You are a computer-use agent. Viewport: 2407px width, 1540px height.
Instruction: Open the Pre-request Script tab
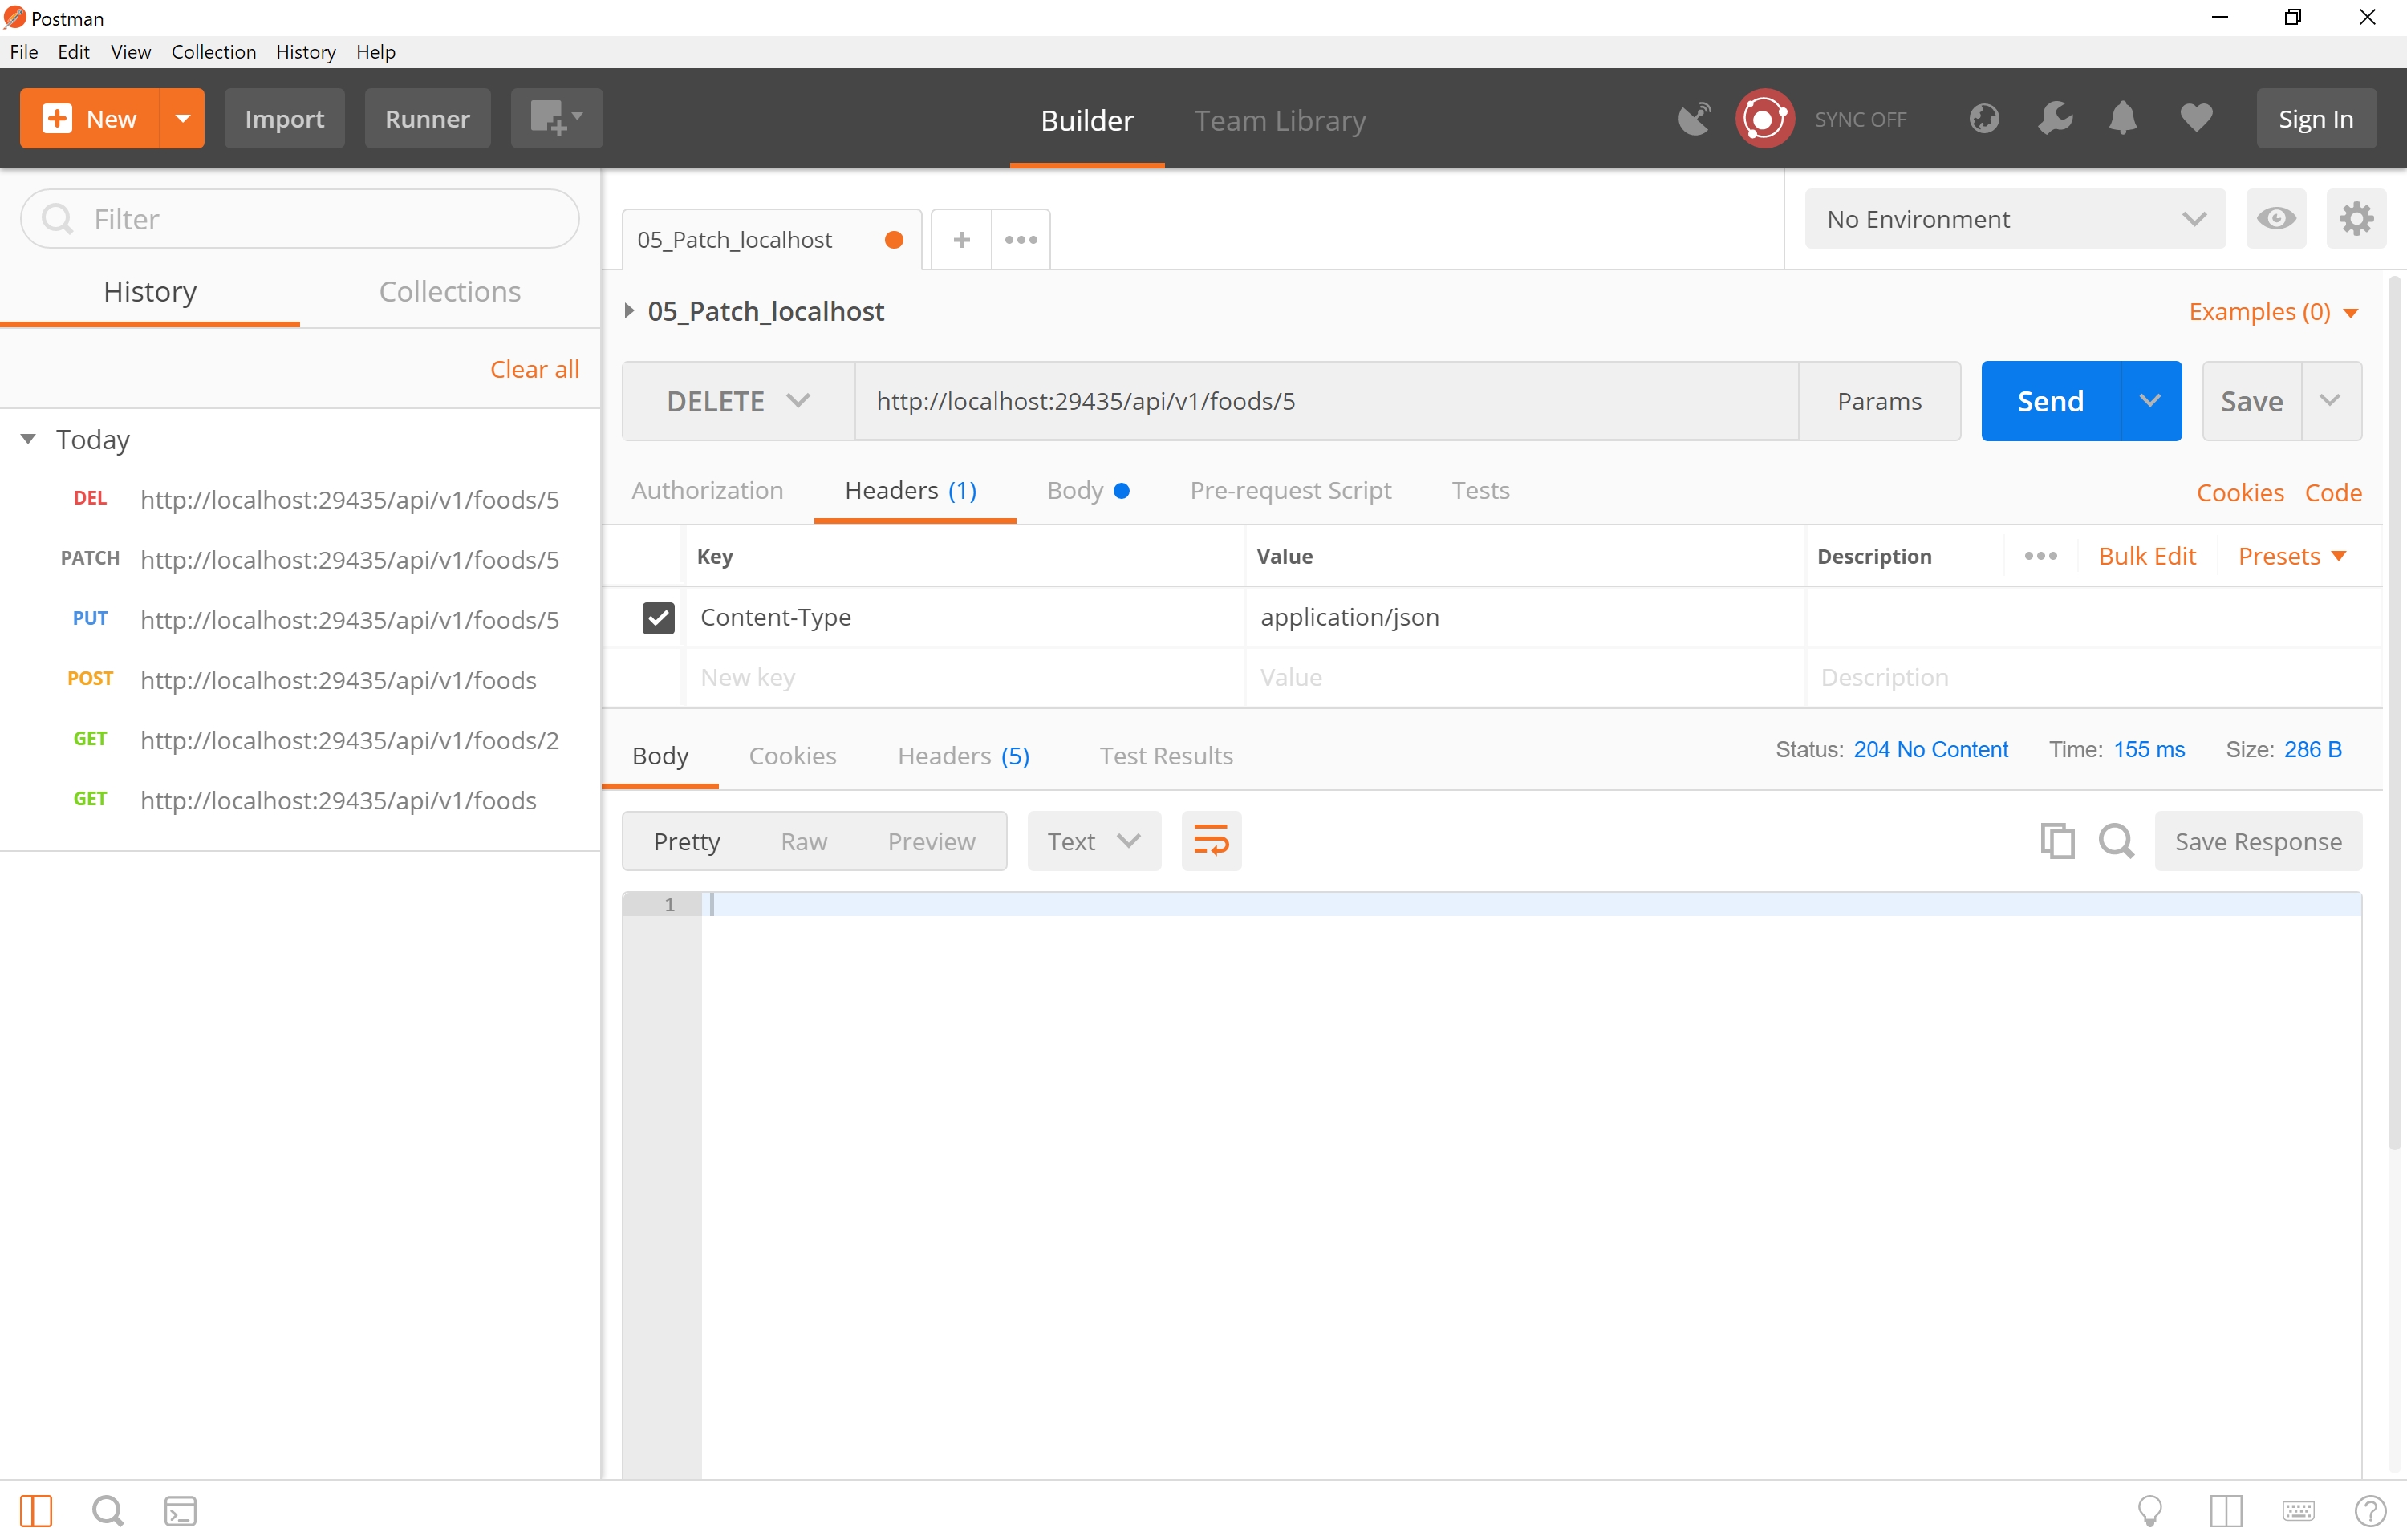click(1290, 491)
